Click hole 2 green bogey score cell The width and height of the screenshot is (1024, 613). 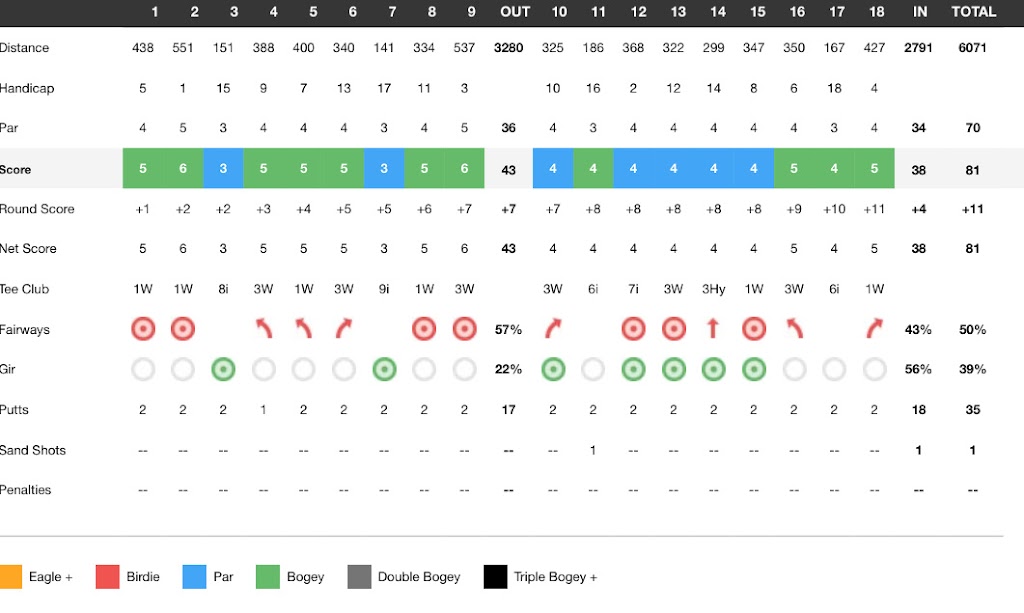(183, 168)
